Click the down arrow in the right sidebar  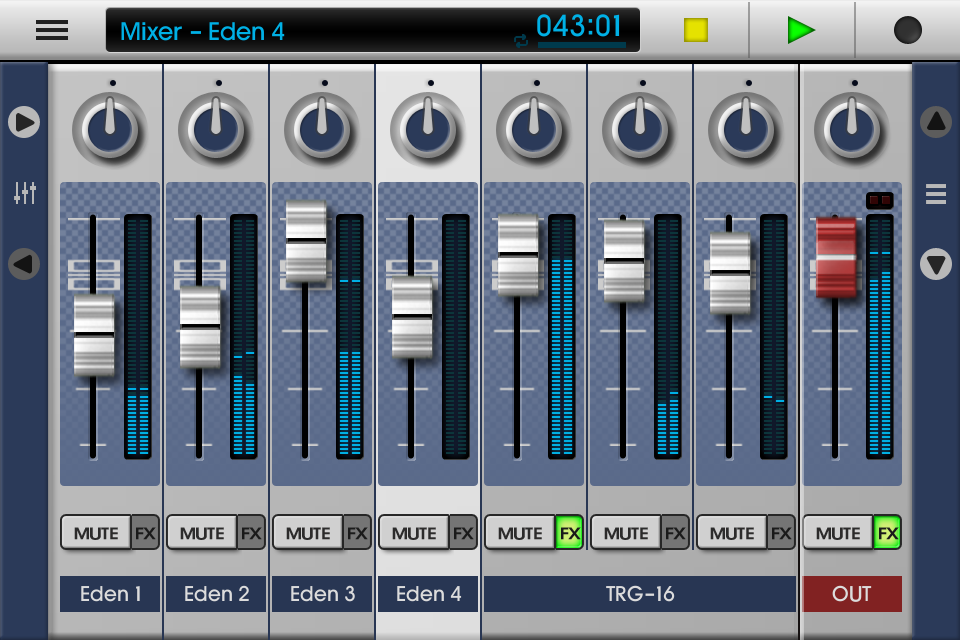[936, 265]
